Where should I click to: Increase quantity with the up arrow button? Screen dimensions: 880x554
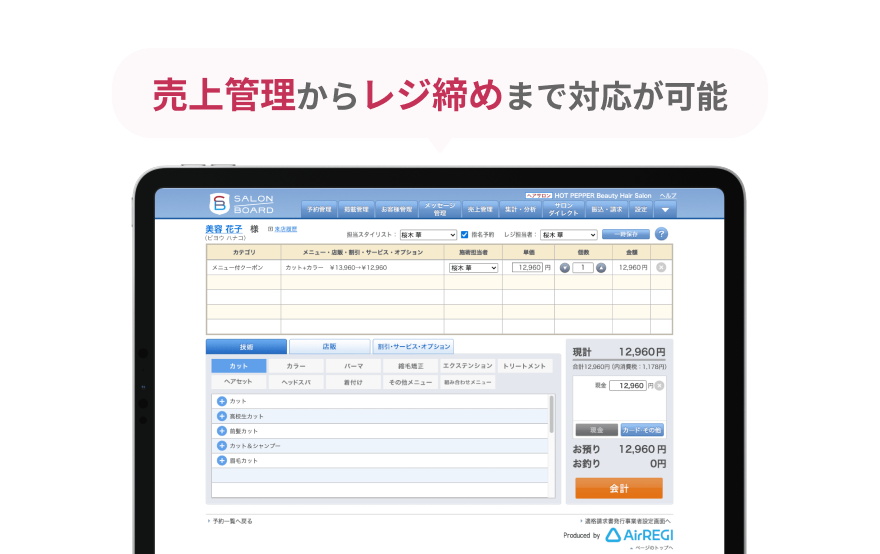pos(601,268)
